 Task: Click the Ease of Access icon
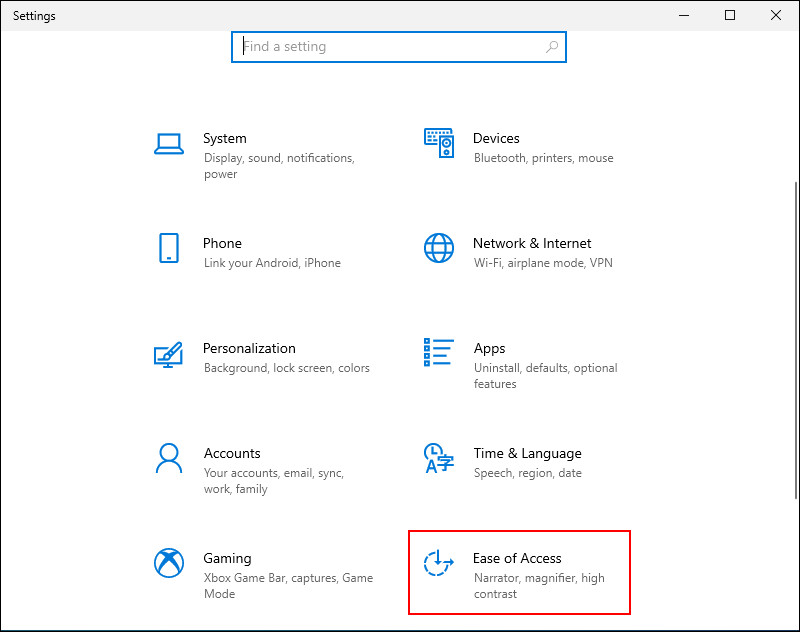439,563
